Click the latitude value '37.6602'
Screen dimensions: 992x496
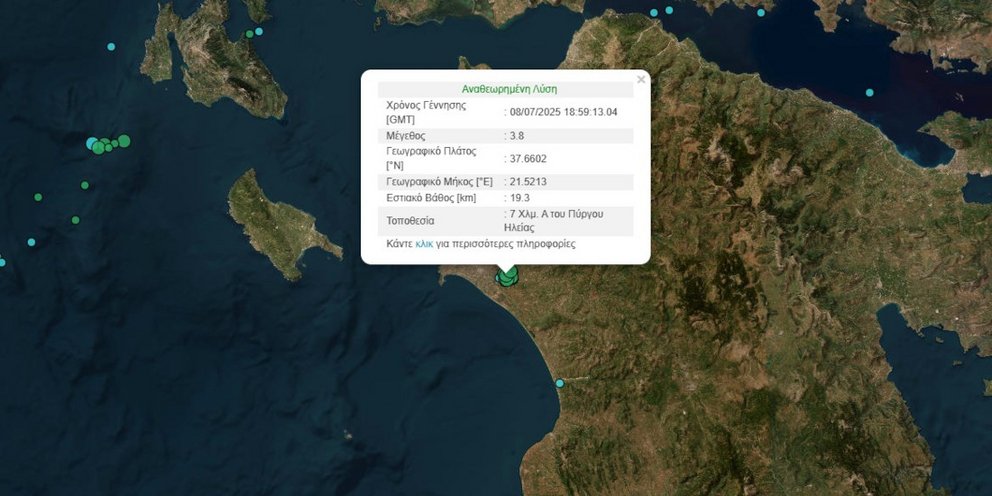click(528, 159)
